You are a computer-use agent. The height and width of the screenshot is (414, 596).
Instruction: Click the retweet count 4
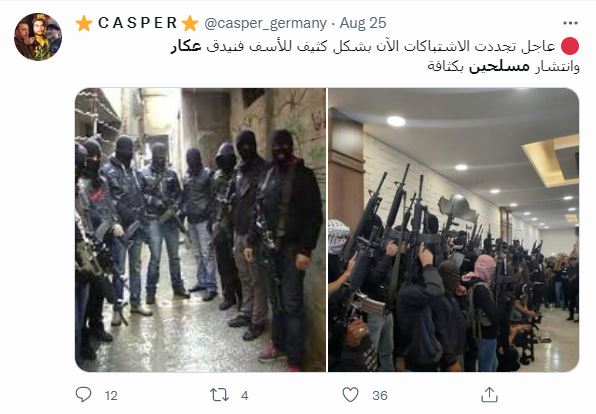[x=244, y=396]
